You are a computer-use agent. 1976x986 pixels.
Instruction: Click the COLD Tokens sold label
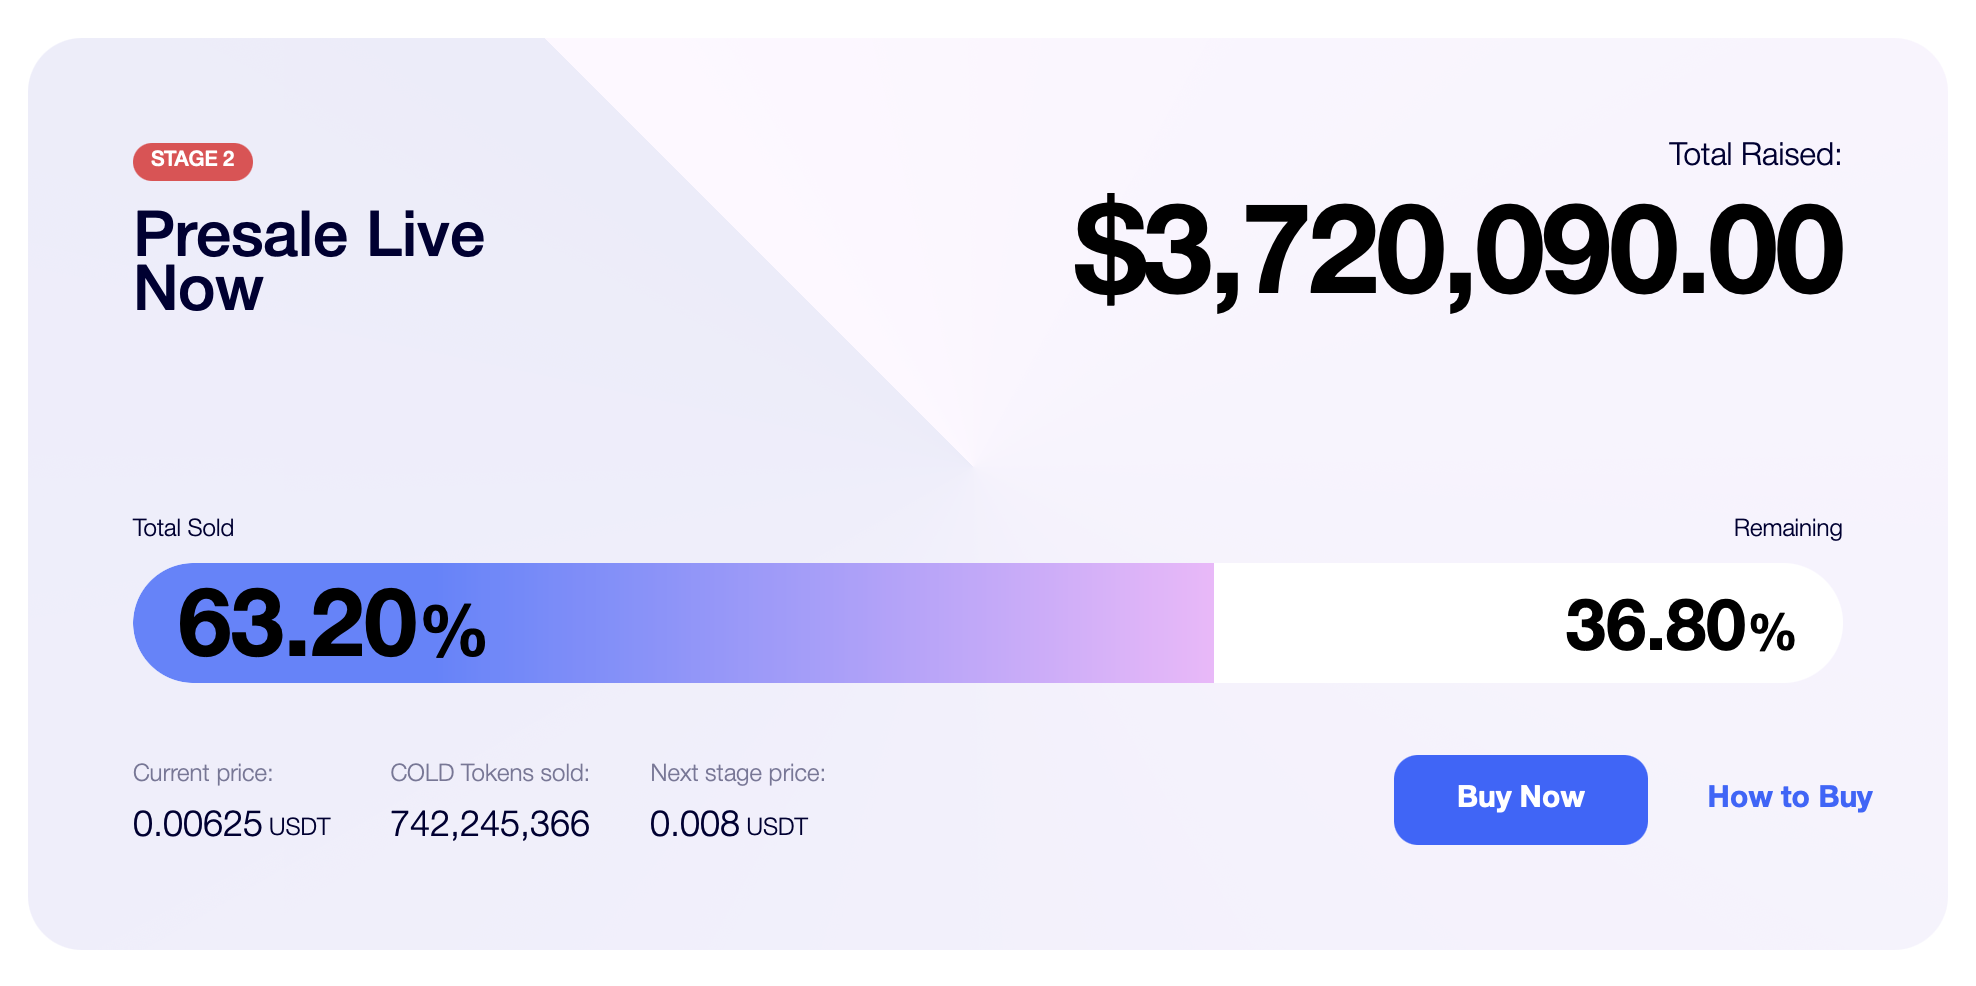tap(490, 773)
